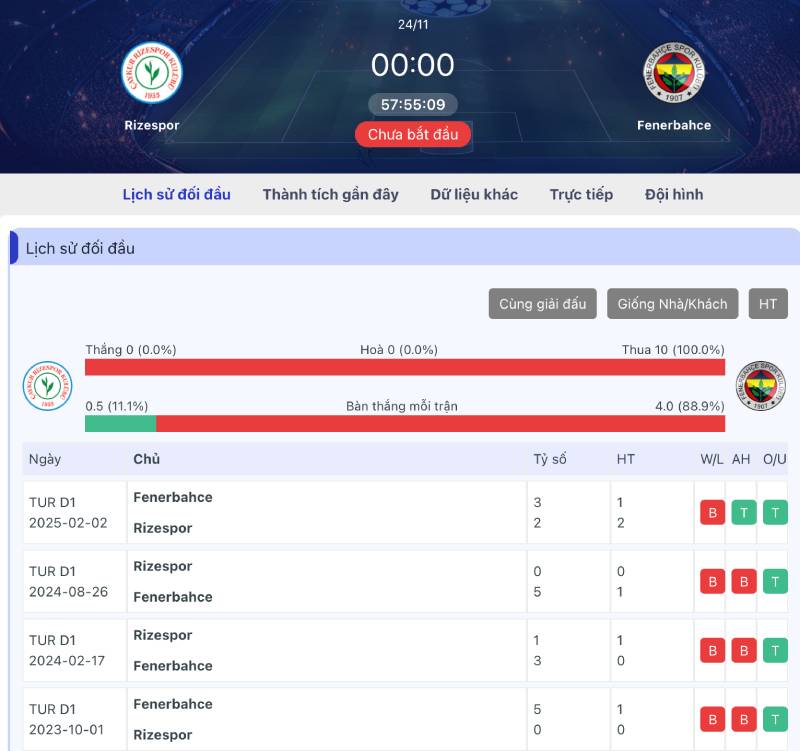Click red portion of goals-per-match bar
Screen dimensions: 800x751
[440, 423]
